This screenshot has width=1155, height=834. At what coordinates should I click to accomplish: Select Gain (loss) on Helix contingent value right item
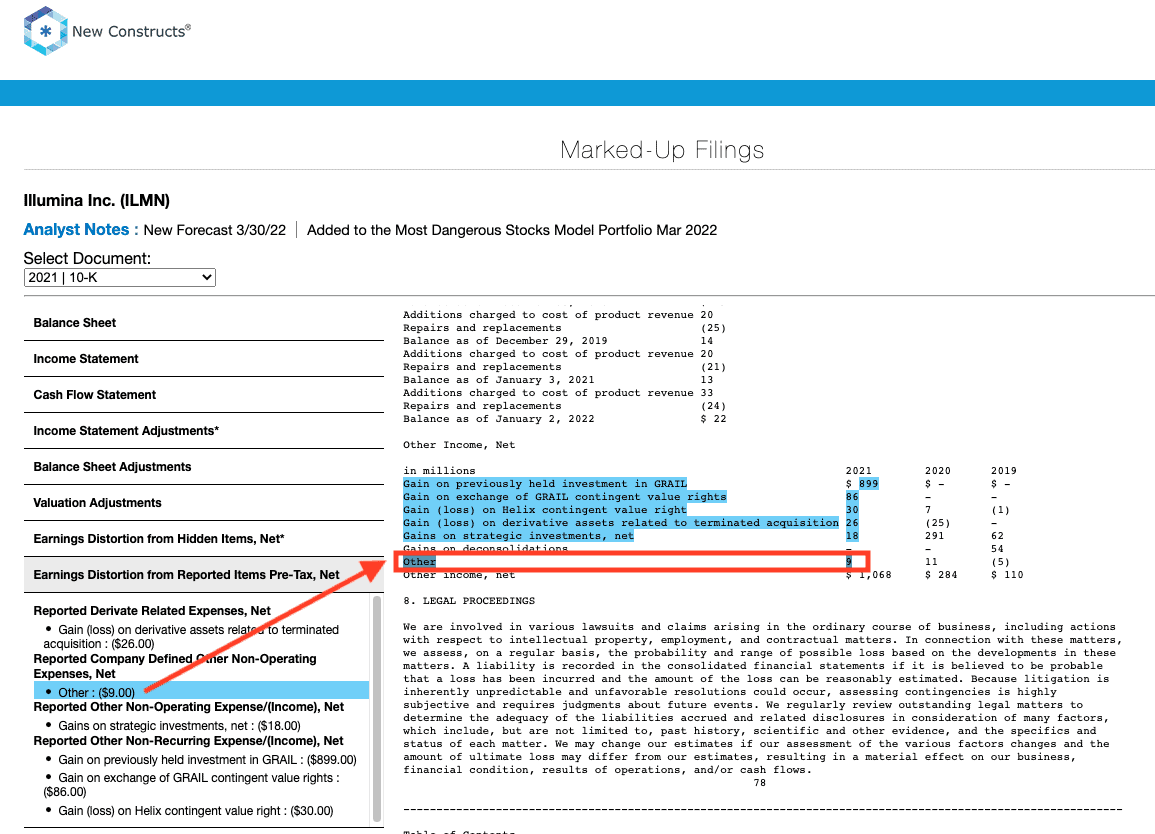tap(195, 810)
